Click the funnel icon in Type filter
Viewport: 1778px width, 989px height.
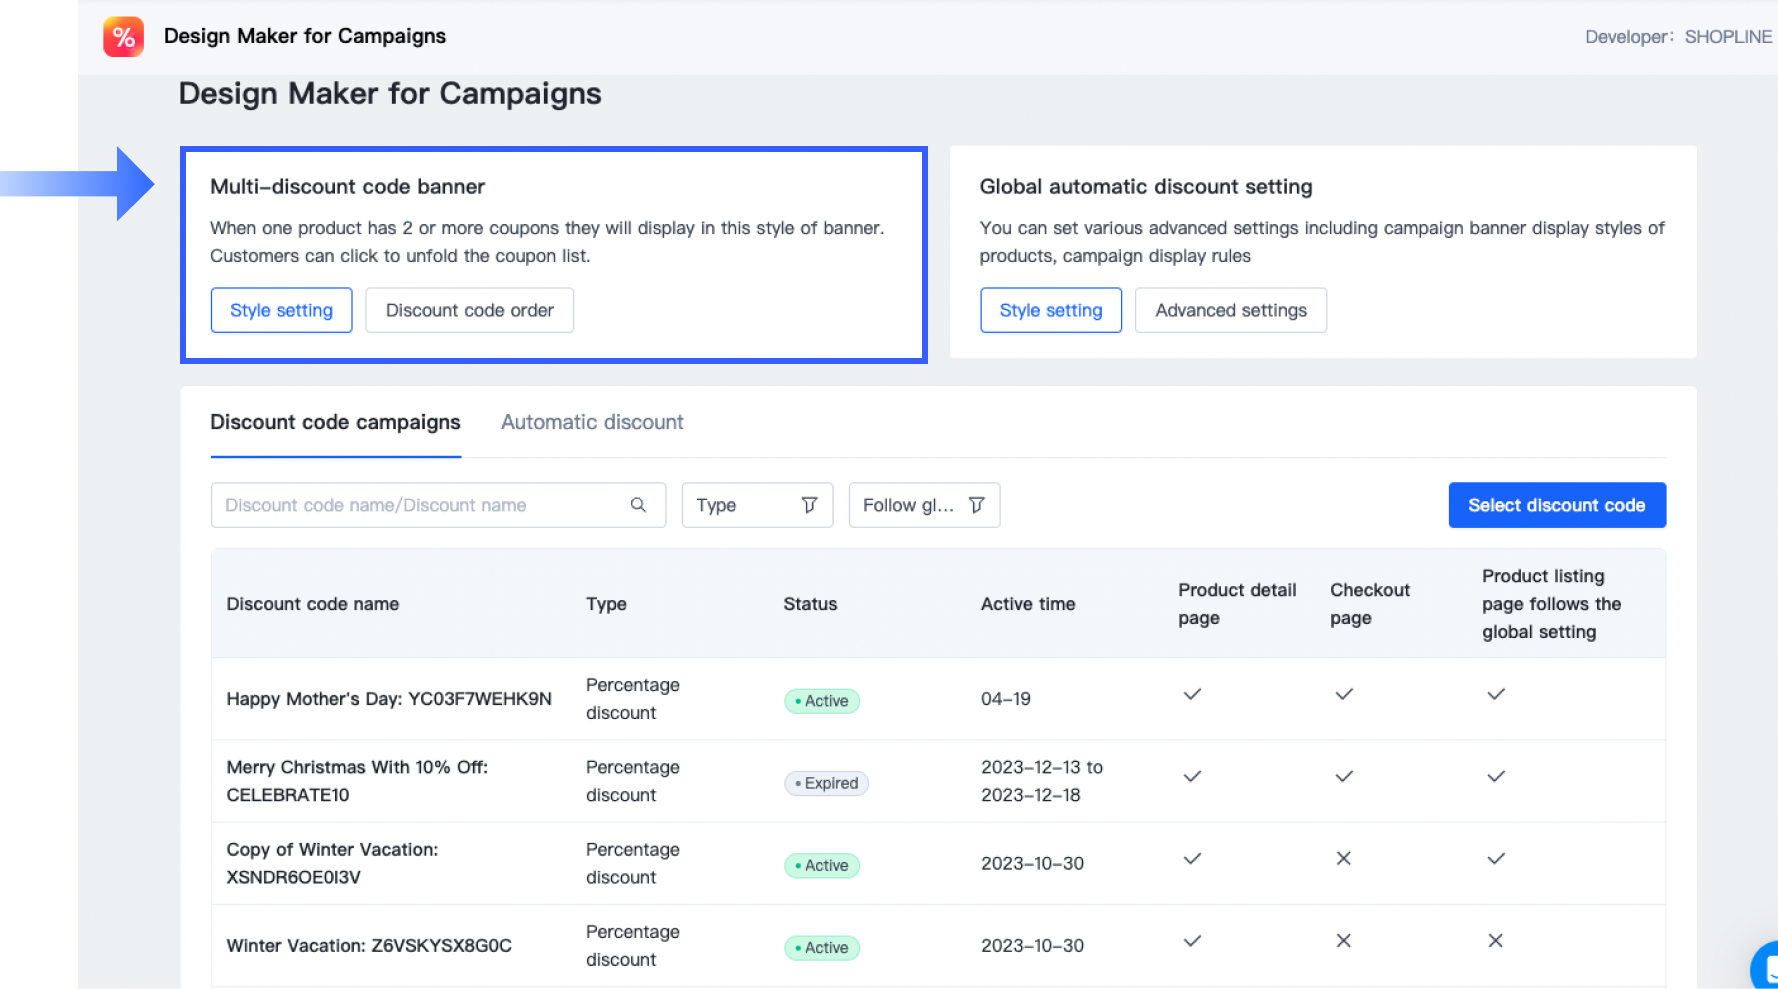[809, 505]
